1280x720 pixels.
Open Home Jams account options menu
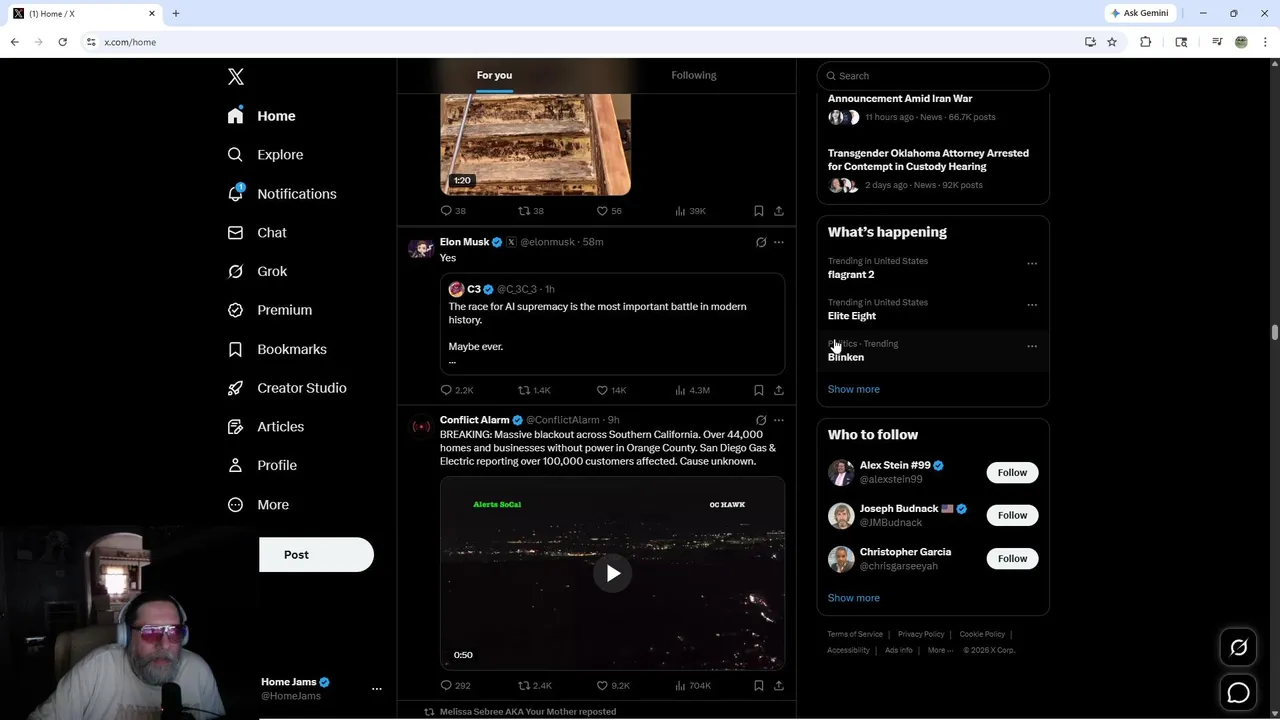(377, 689)
